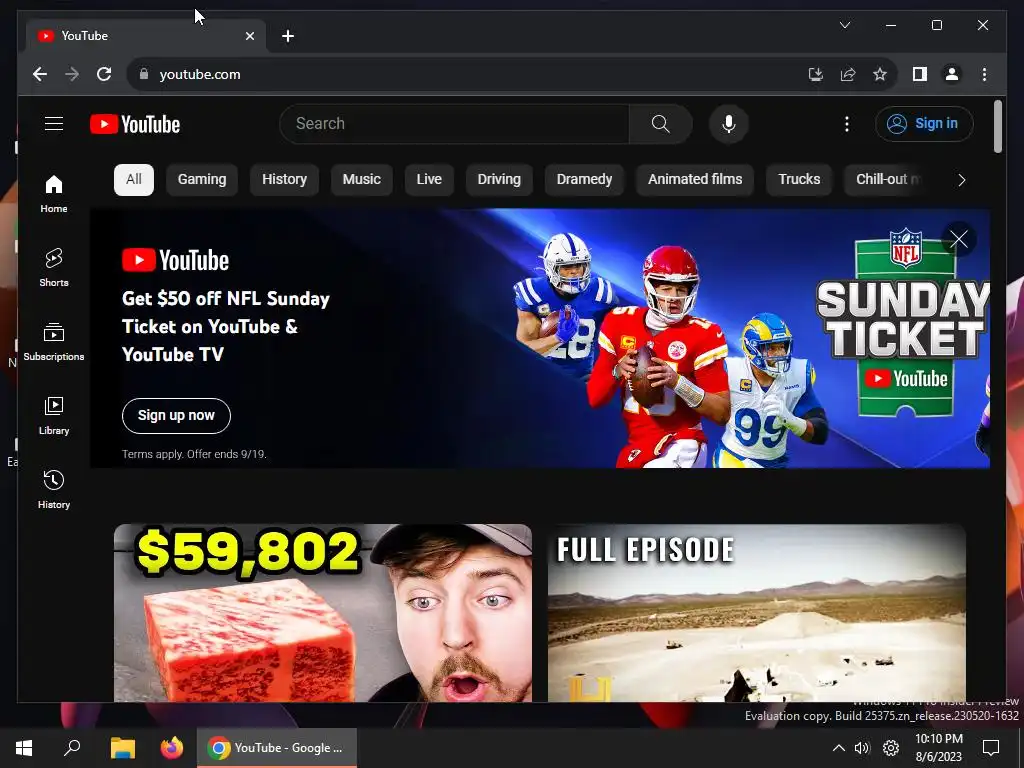This screenshot has height=768, width=1024.
Task: Open the notification center icon
Action: pos(991,748)
